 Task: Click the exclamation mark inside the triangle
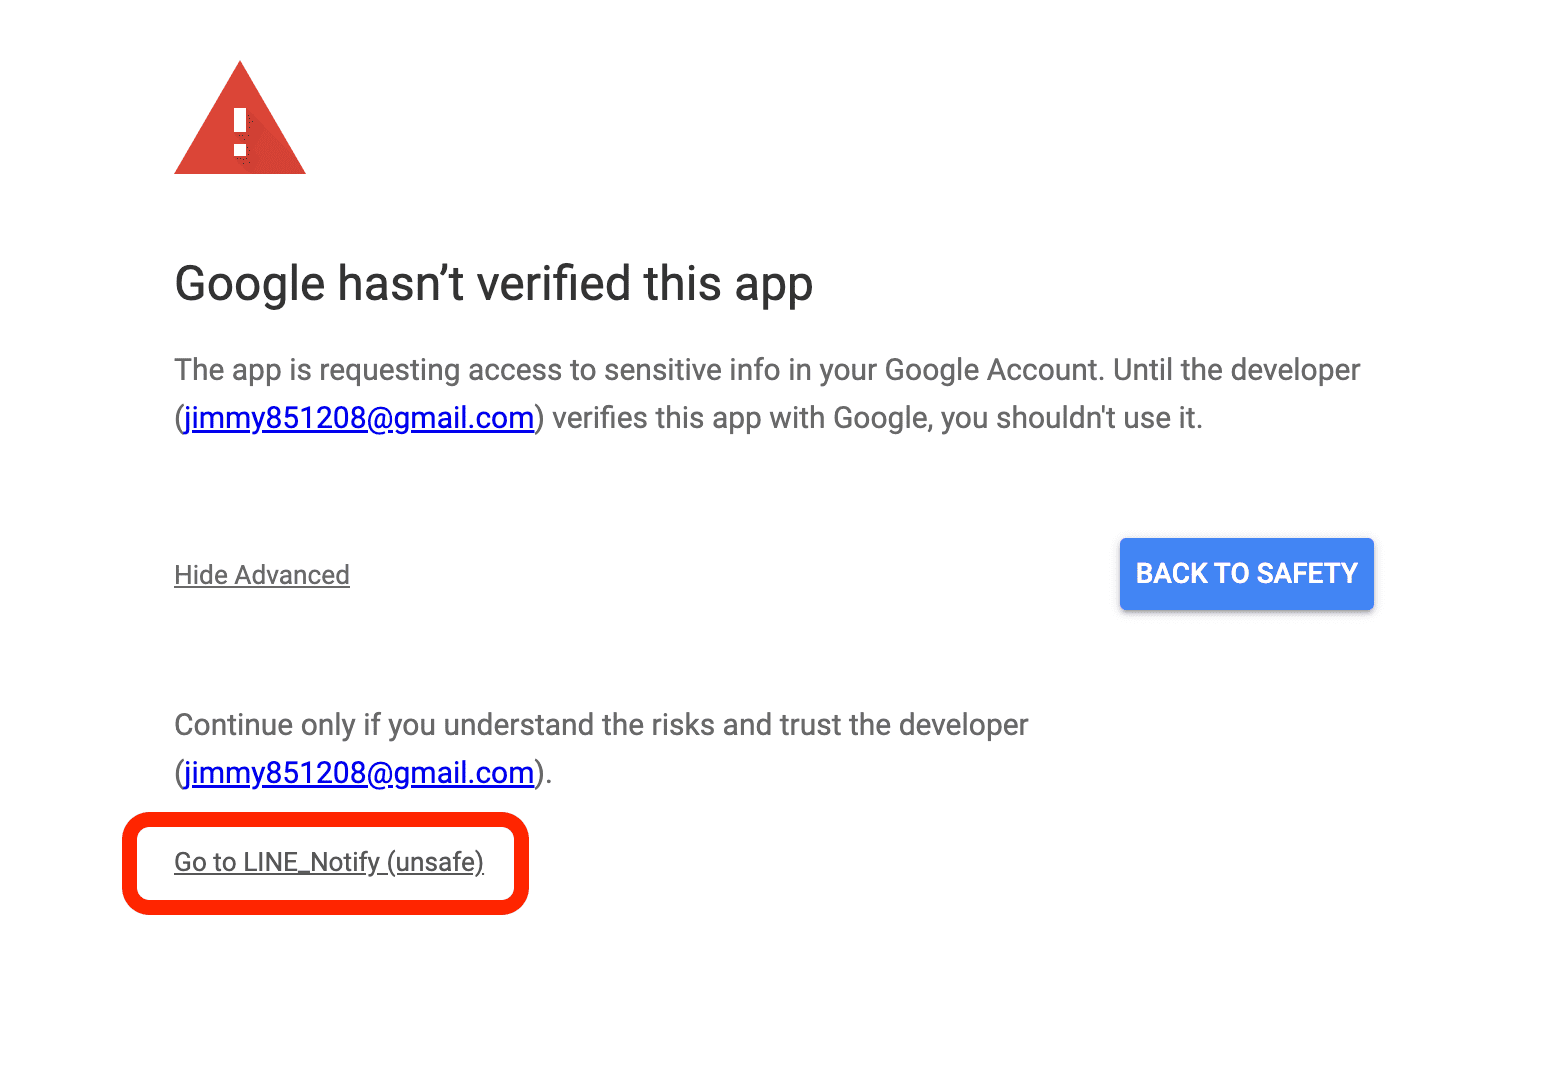tap(240, 131)
